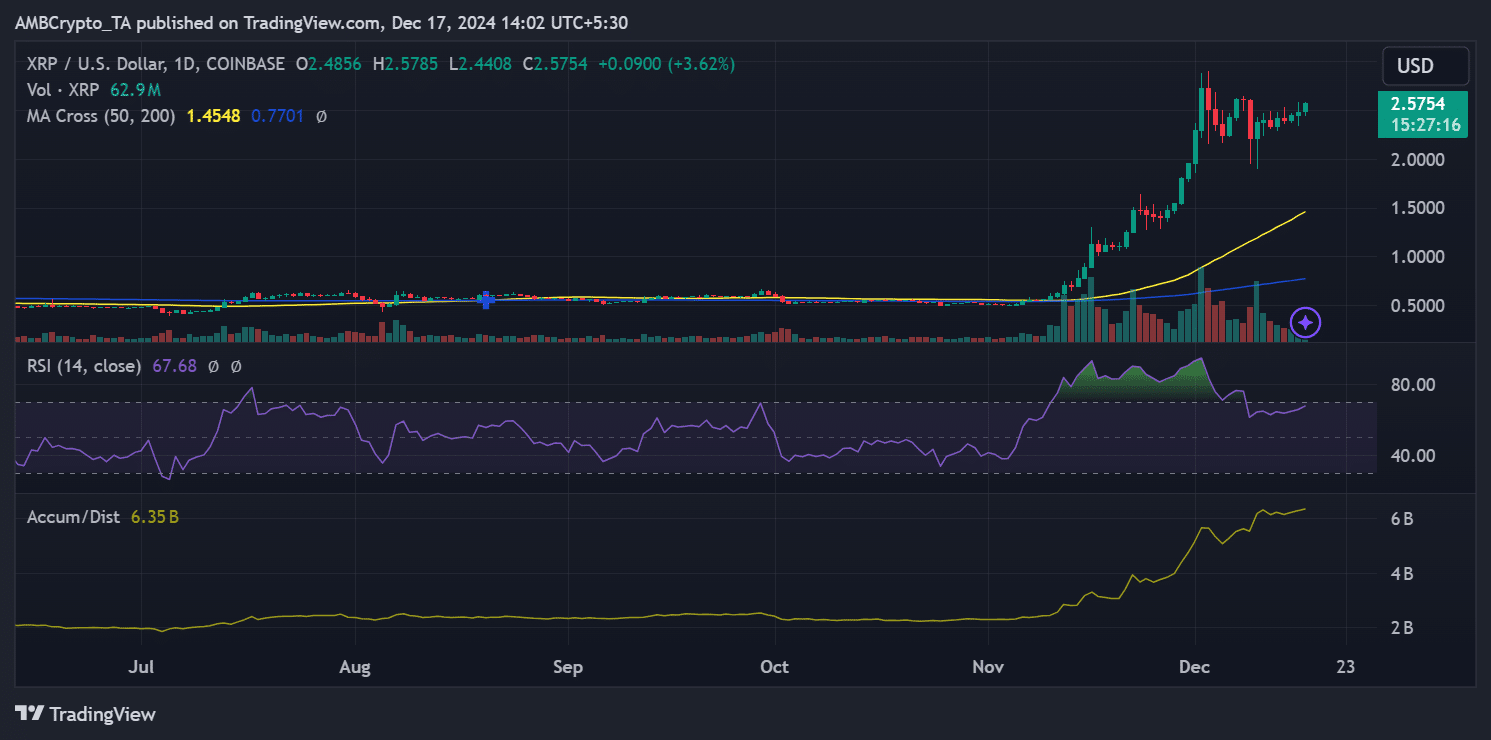The height and width of the screenshot is (740, 1491).
Task: Click the Dec label on time axis
Action: click(1196, 666)
